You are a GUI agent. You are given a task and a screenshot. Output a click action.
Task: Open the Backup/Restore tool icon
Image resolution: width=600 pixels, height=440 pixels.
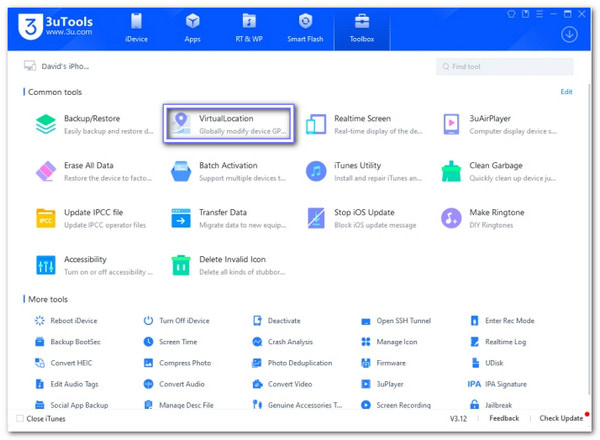pyautogui.click(x=46, y=124)
